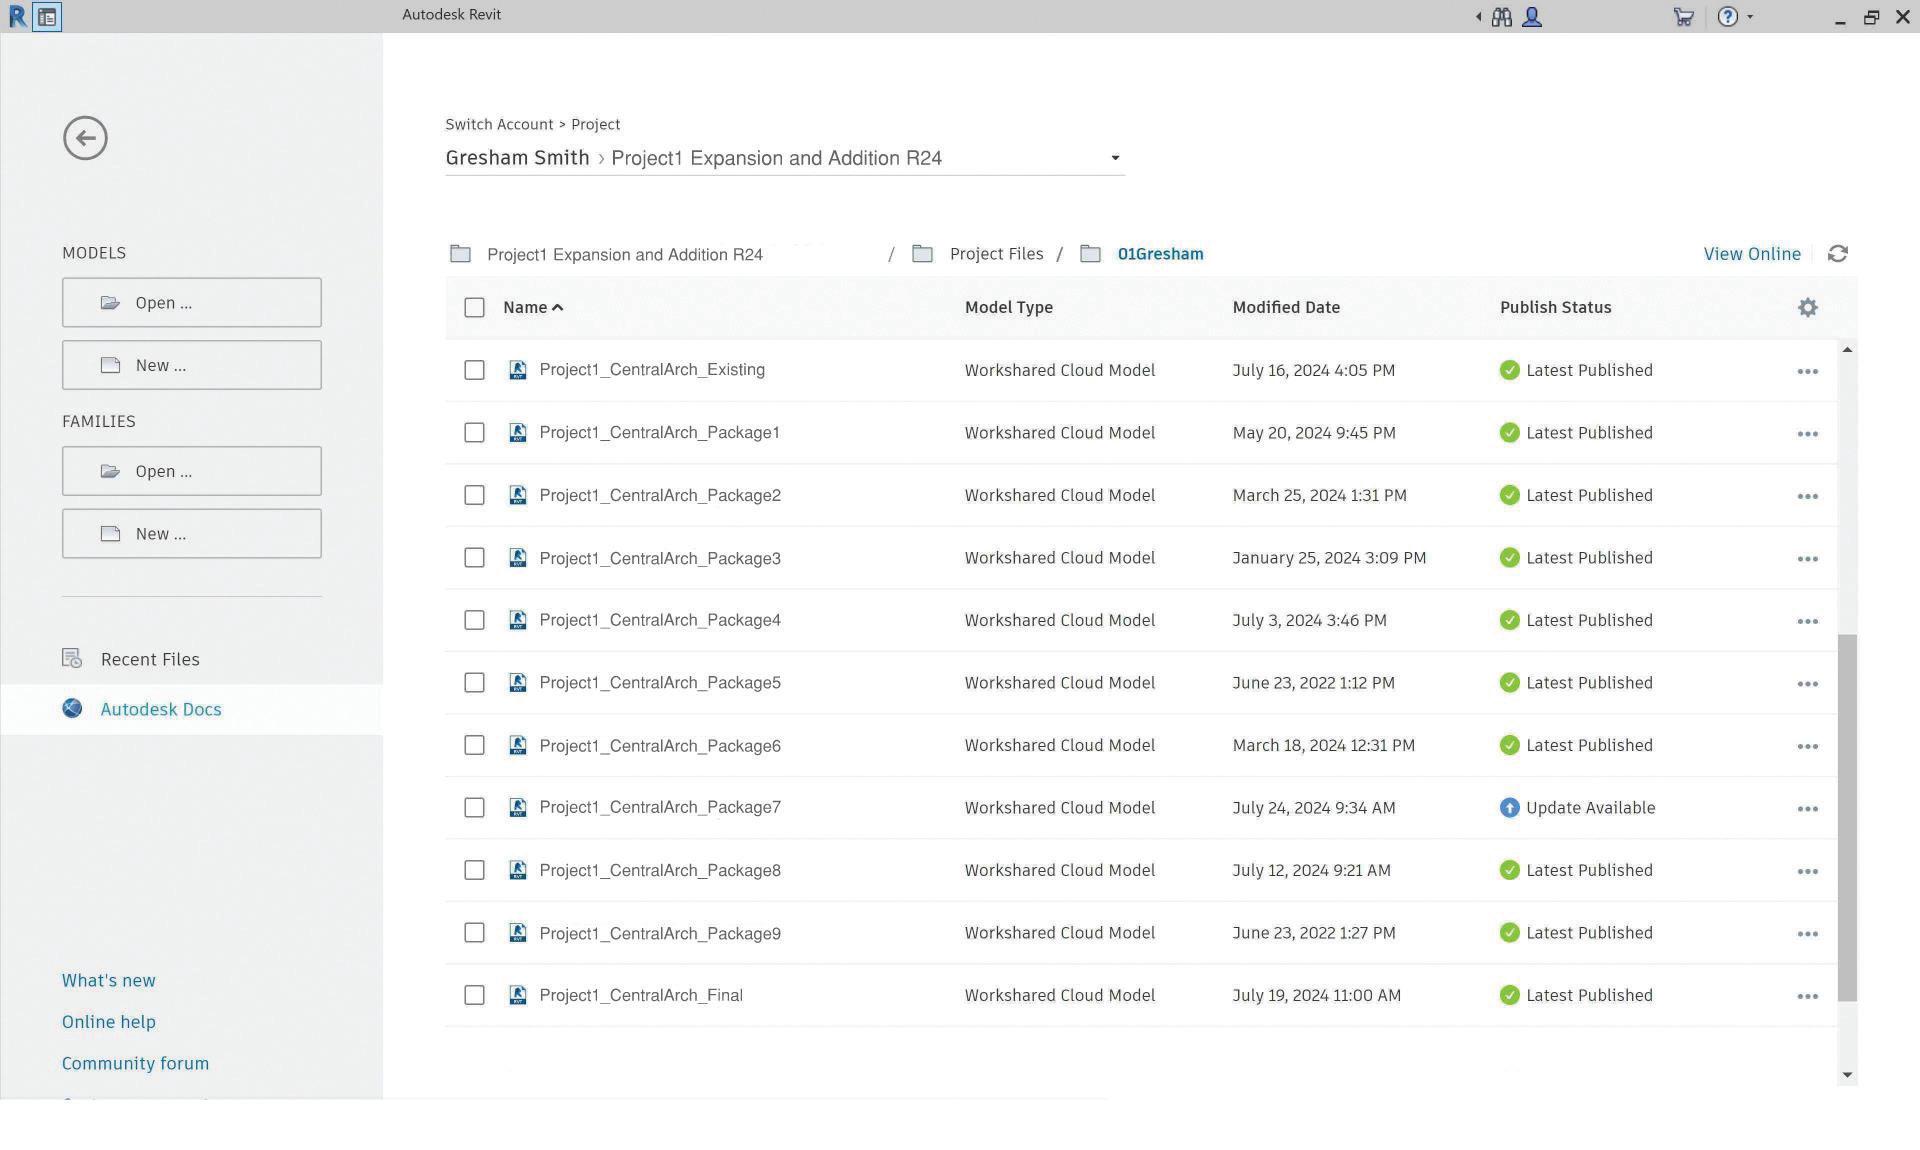Click the View Online link
The image size is (1920, 1150).
click(1751, 254)
